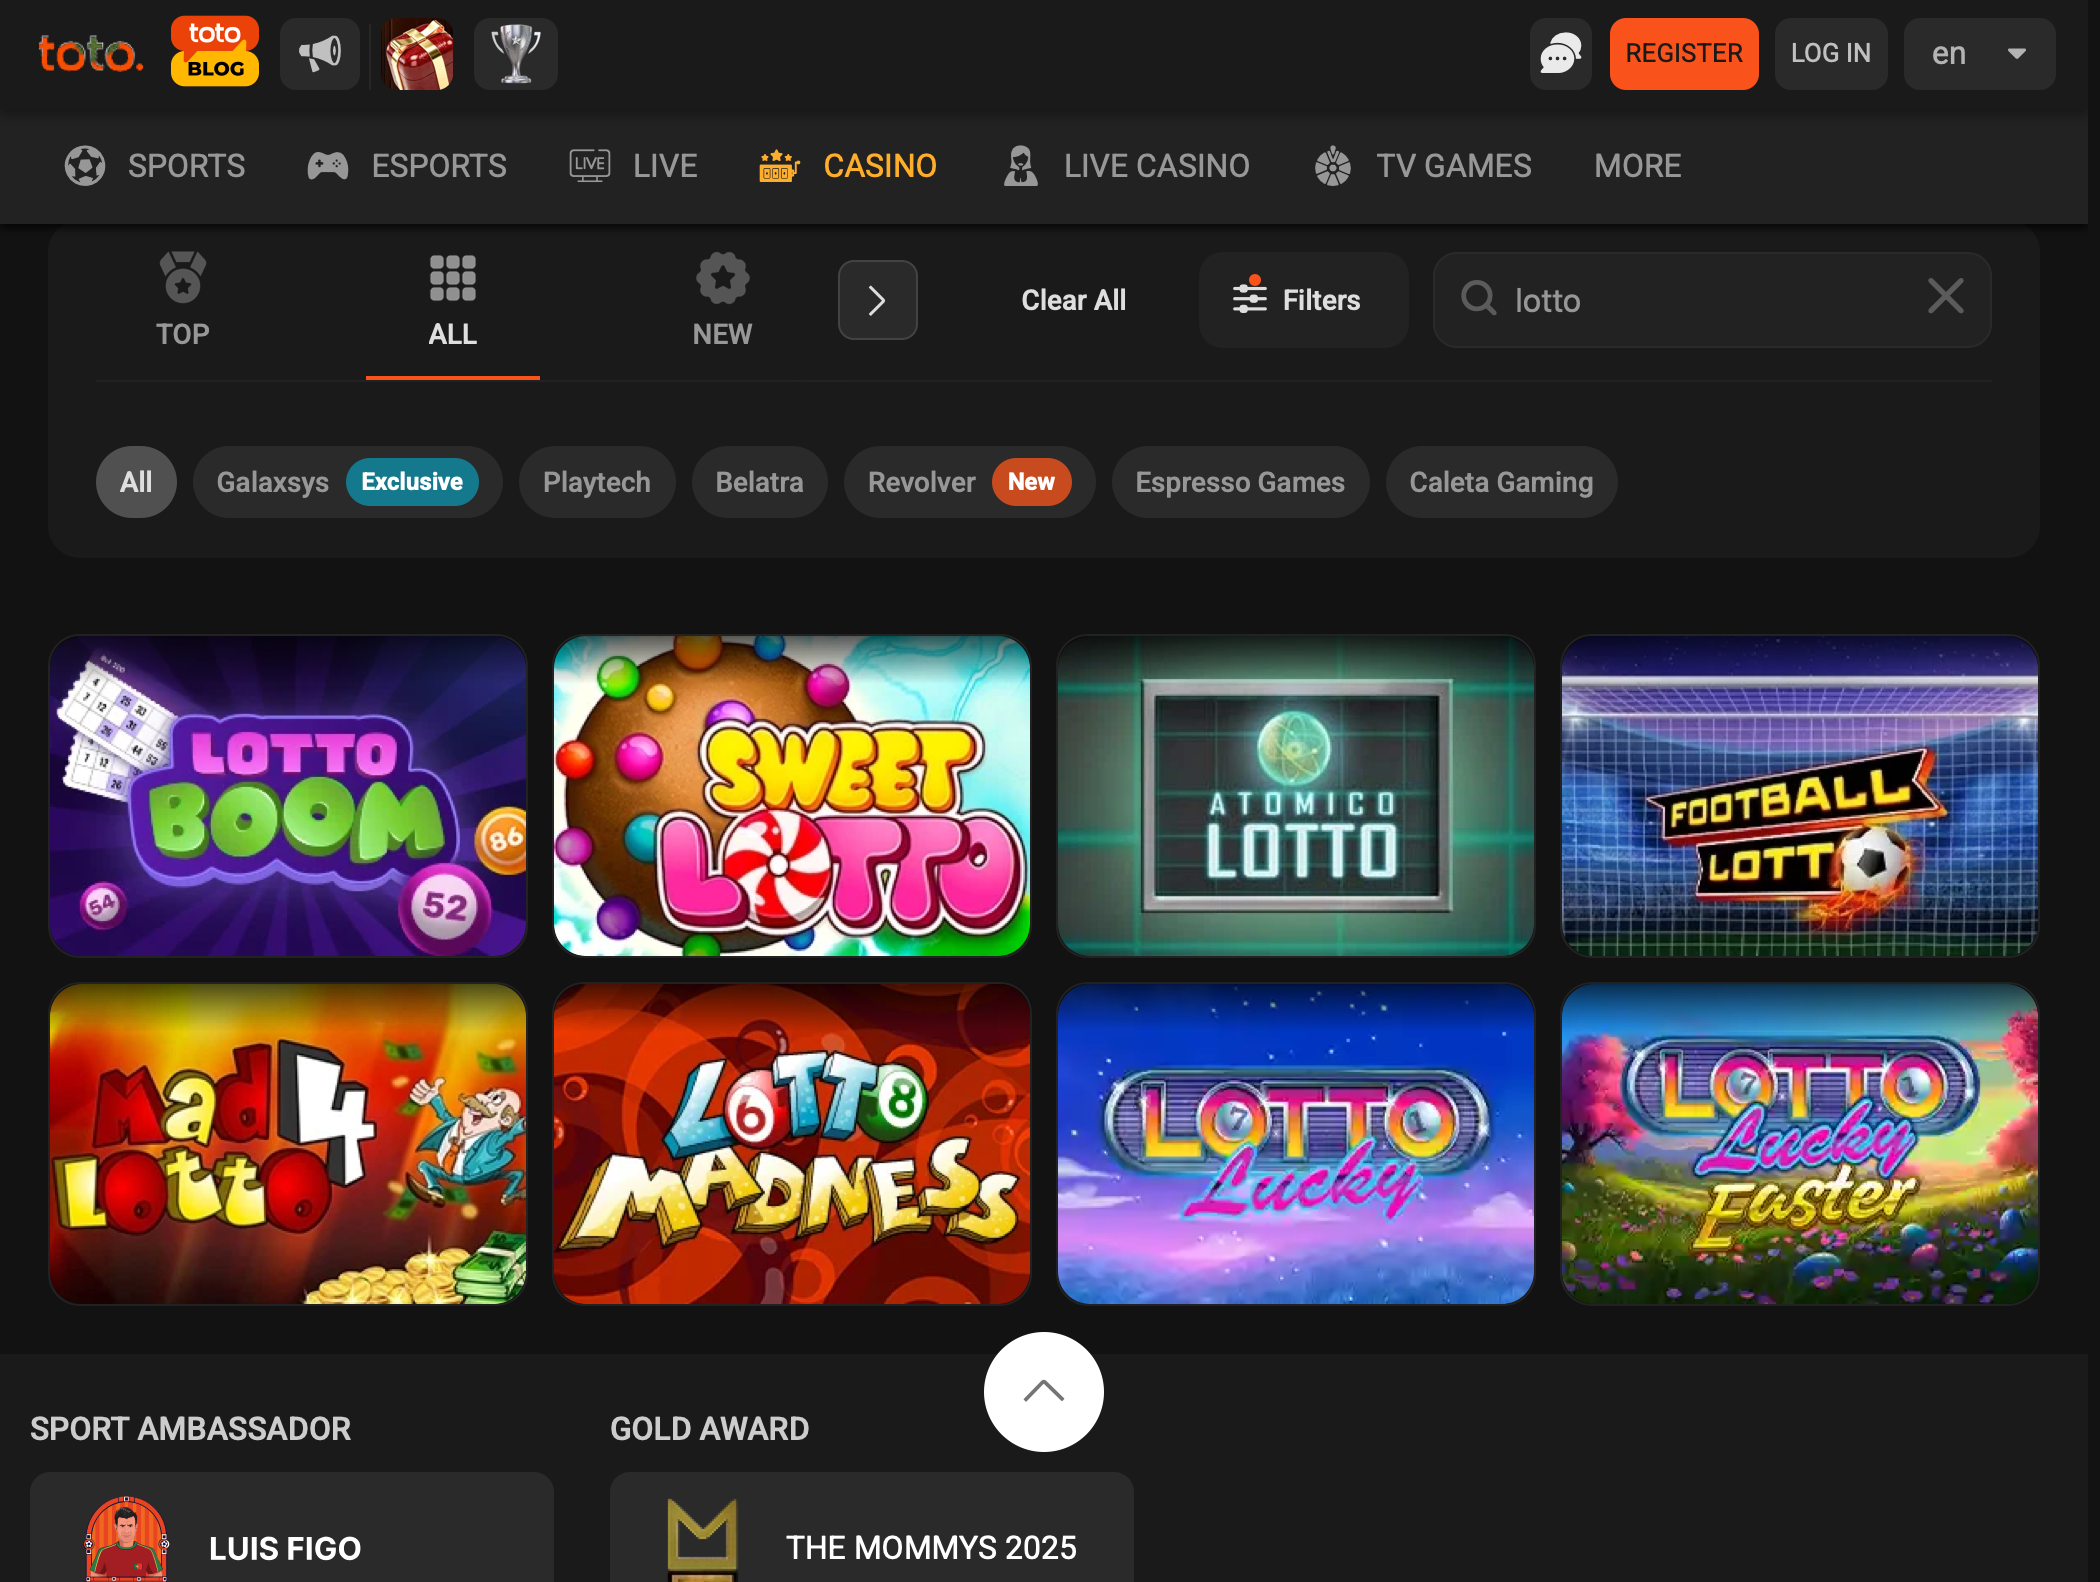
Task: Click the trophy tournaments icon
Action: (x=516, y=54)
